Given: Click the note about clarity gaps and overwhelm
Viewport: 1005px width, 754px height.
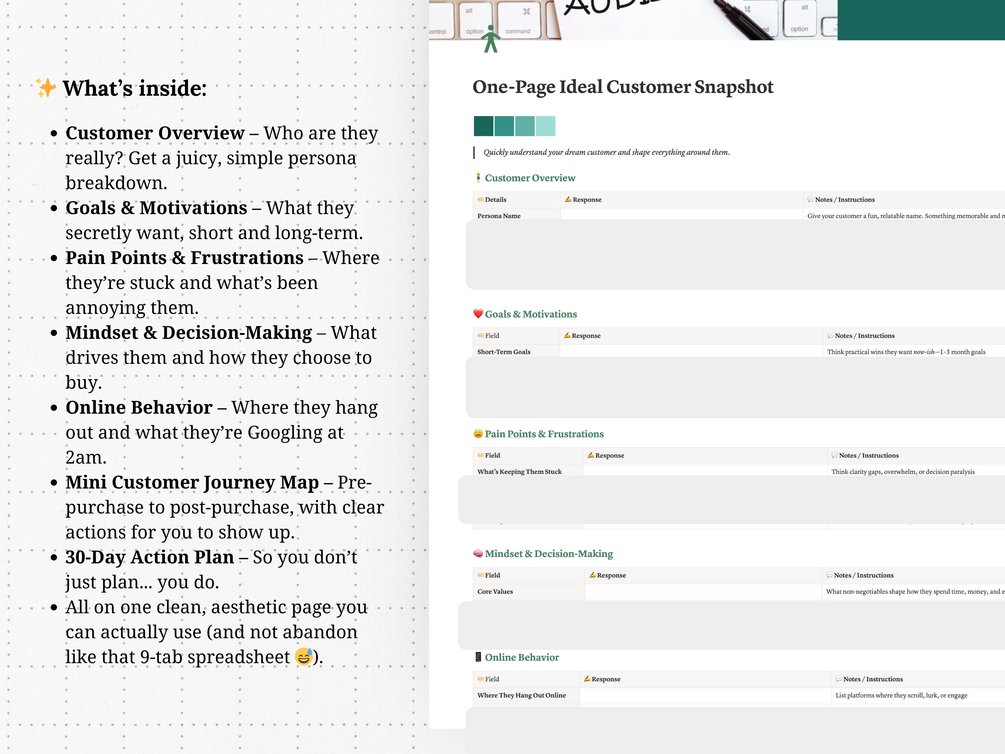Looking at the screenshot, I should [903, 471].
